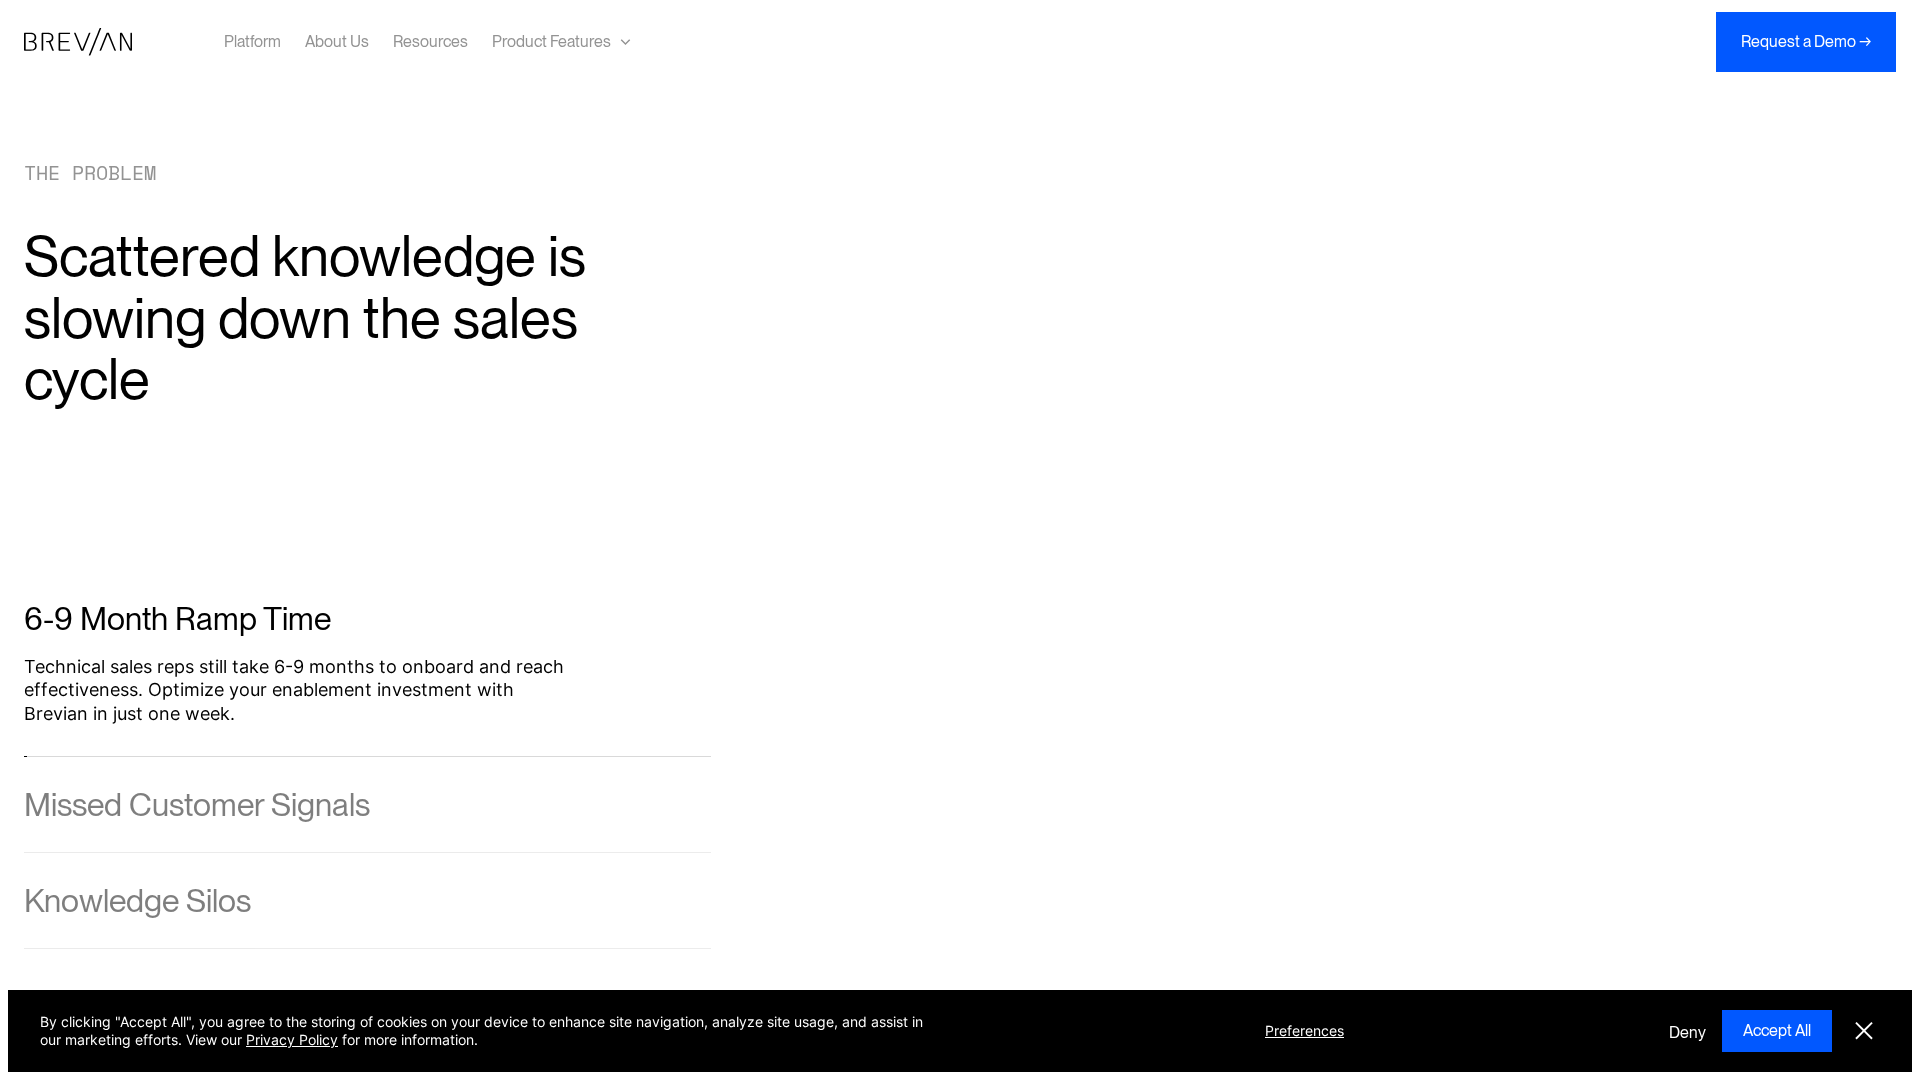Go to the About Us page
1920x1080 pixels.
pyautogui.click(x=337, y=42)
